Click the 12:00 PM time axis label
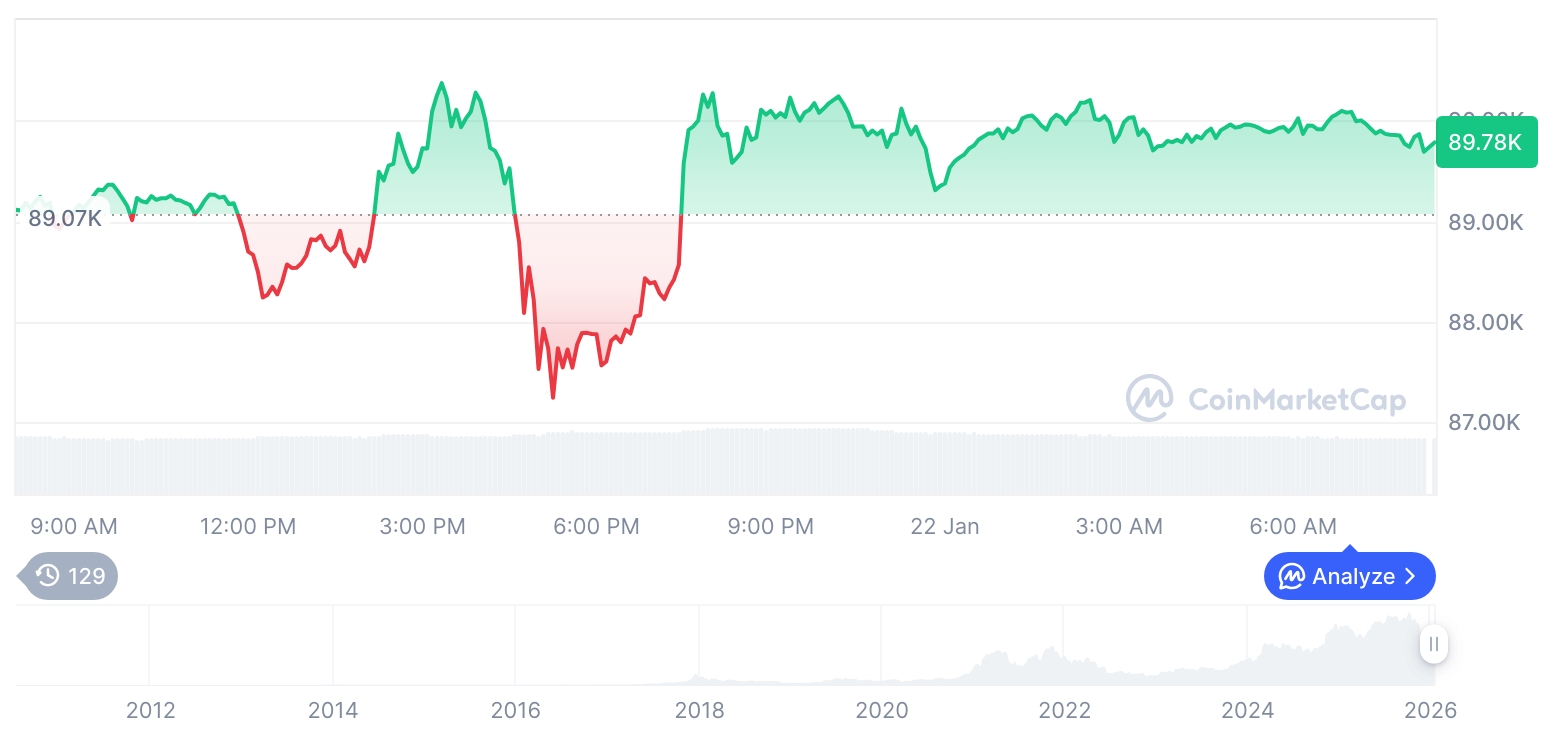 pyautogui.click(x=248, y=526)
